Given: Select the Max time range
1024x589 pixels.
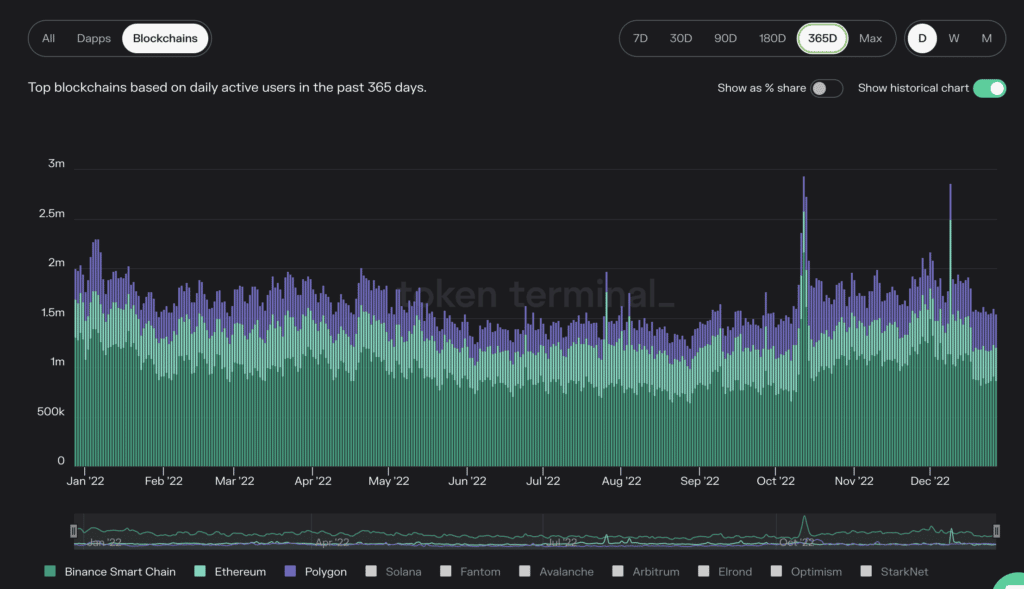Looking at the screenshot, I should [x=870, y=38].
